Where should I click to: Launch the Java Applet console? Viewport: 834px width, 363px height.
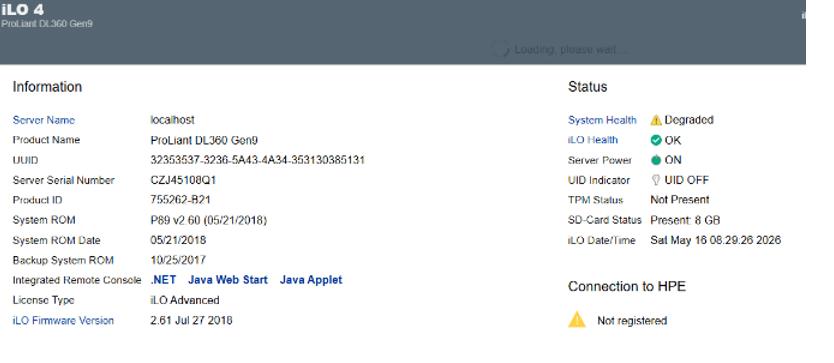[x=311, y=280]
